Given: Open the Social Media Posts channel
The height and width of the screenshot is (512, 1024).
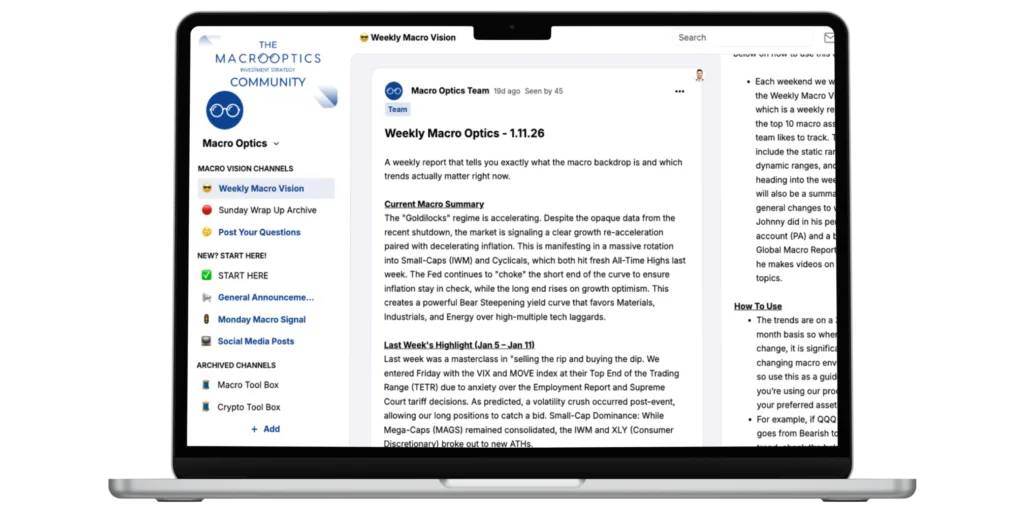Looking at the screenshot, I should pyautogui.click(x=256, y=341).
